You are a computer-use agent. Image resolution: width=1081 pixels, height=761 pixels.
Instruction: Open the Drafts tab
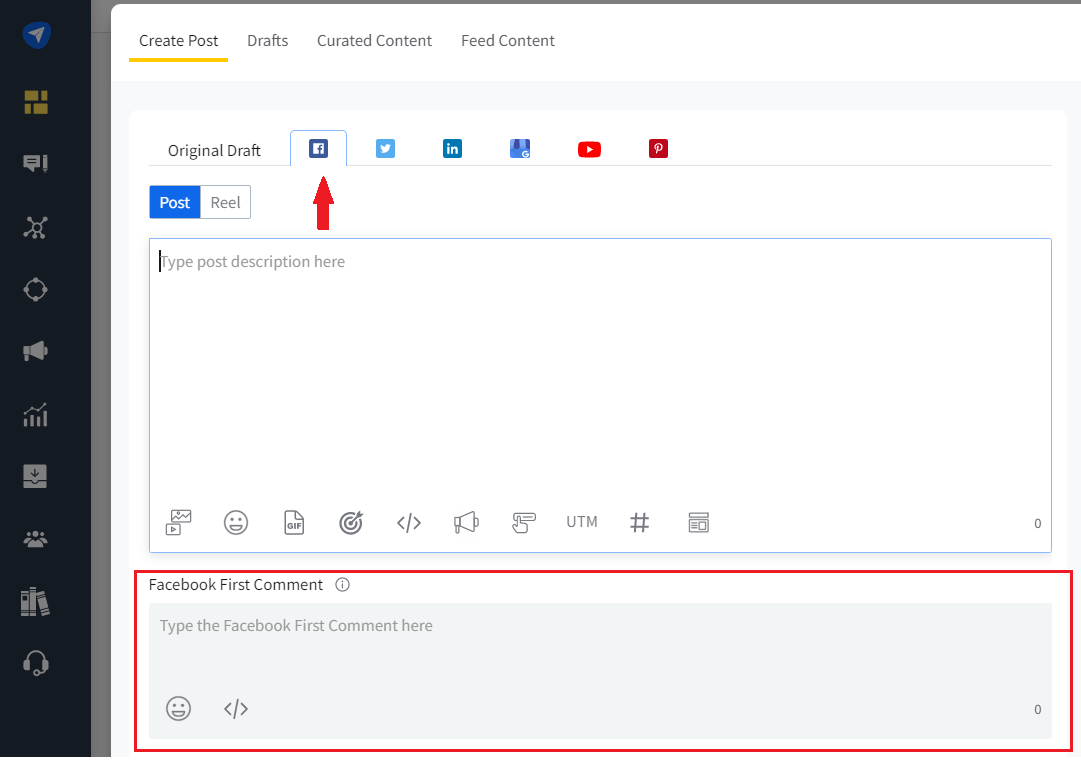(267, 41)
